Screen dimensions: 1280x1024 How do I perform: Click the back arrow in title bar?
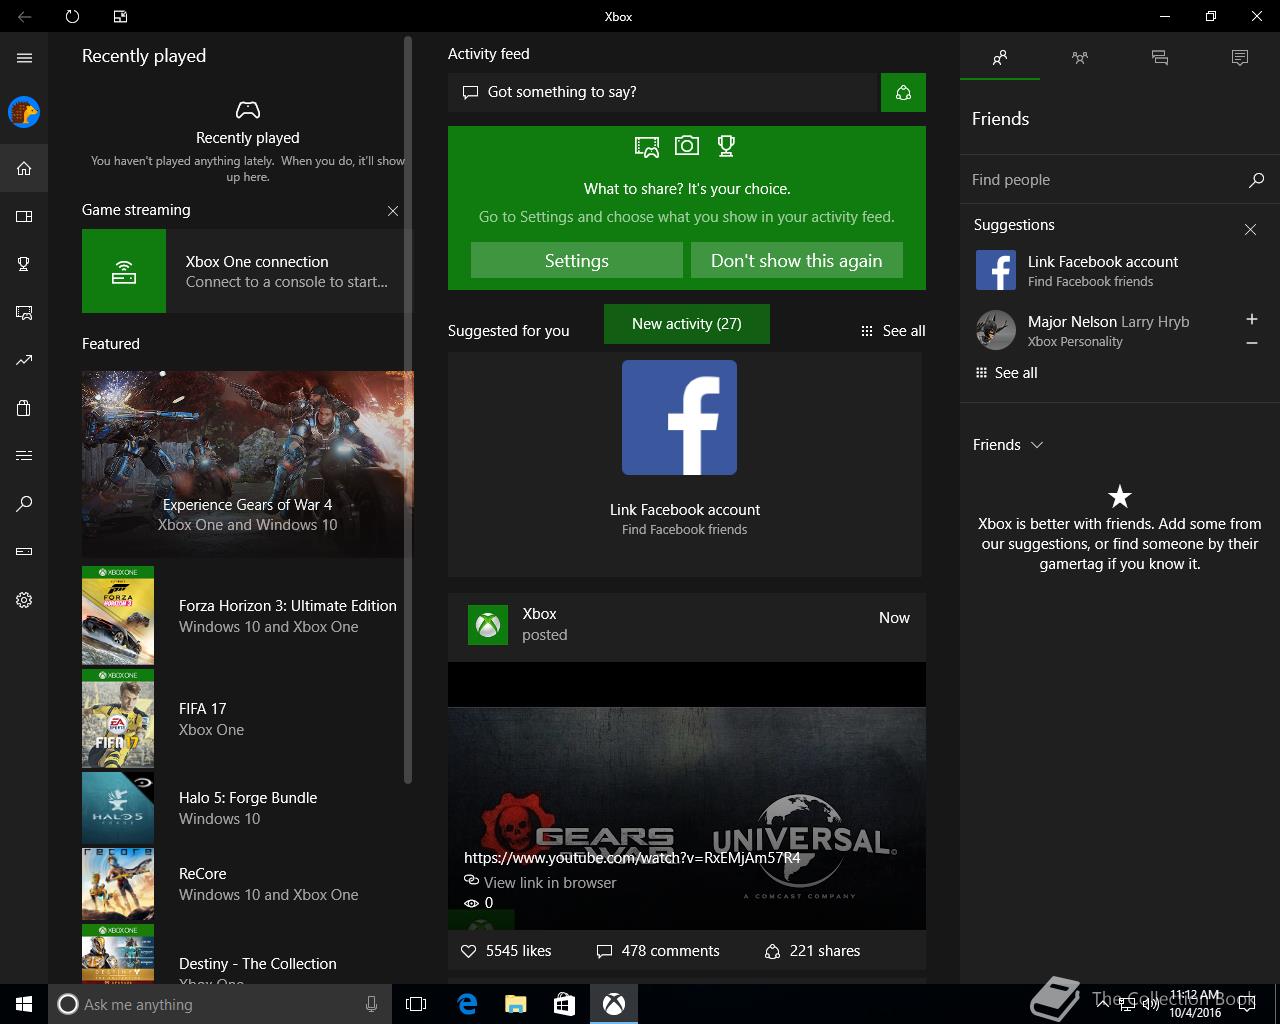(x=24, y=16)
